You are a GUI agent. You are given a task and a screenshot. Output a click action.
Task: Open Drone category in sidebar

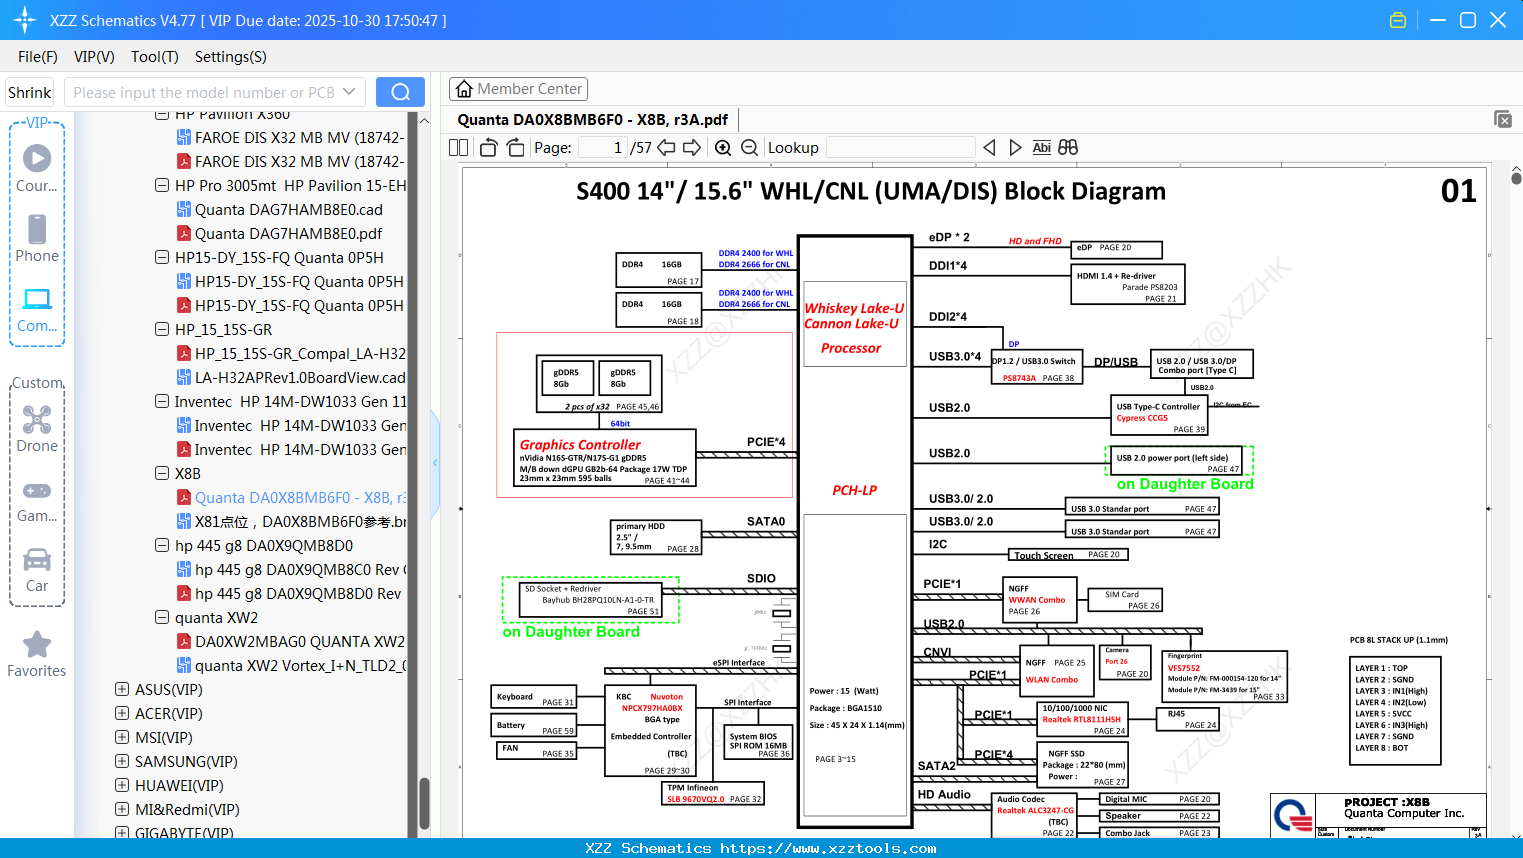[37, 429]
